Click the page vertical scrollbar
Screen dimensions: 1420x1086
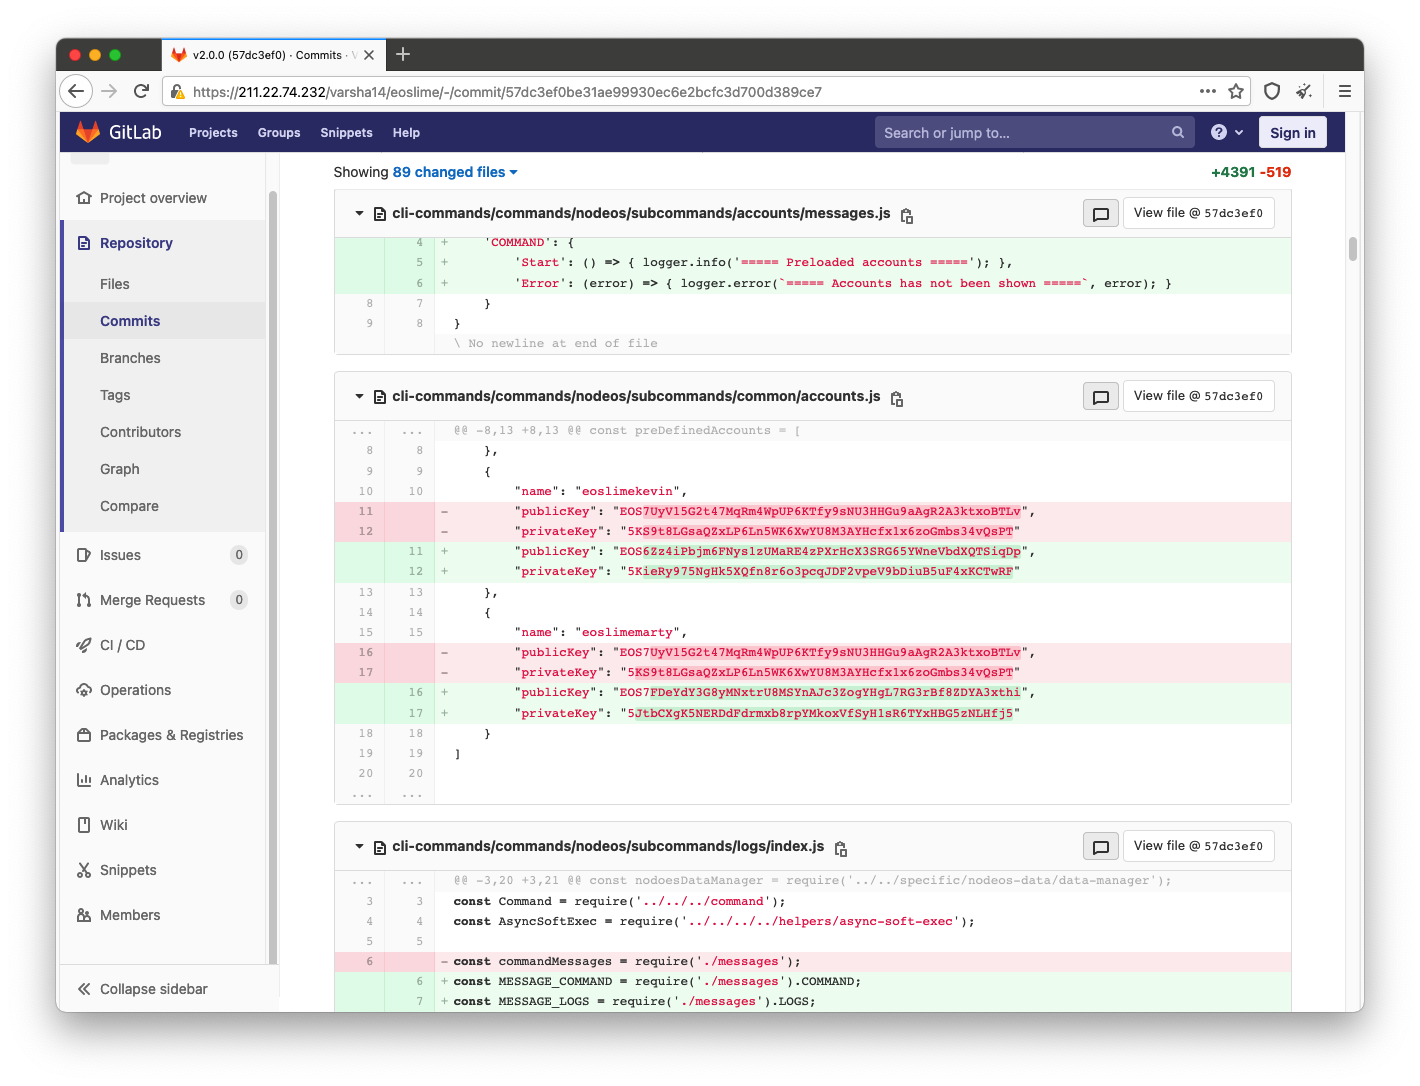[1352, 248]
